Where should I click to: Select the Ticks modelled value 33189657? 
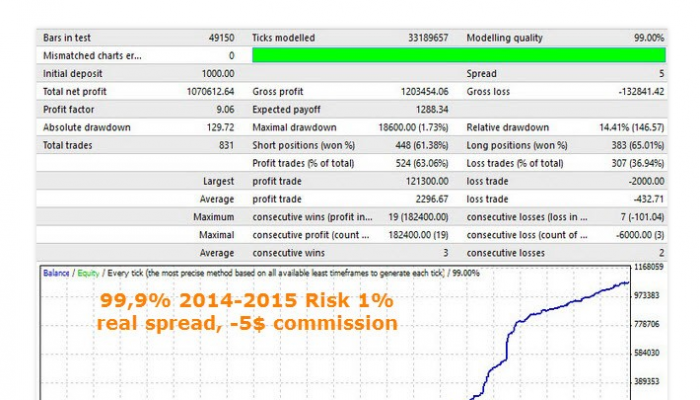[x=428, y=38]
